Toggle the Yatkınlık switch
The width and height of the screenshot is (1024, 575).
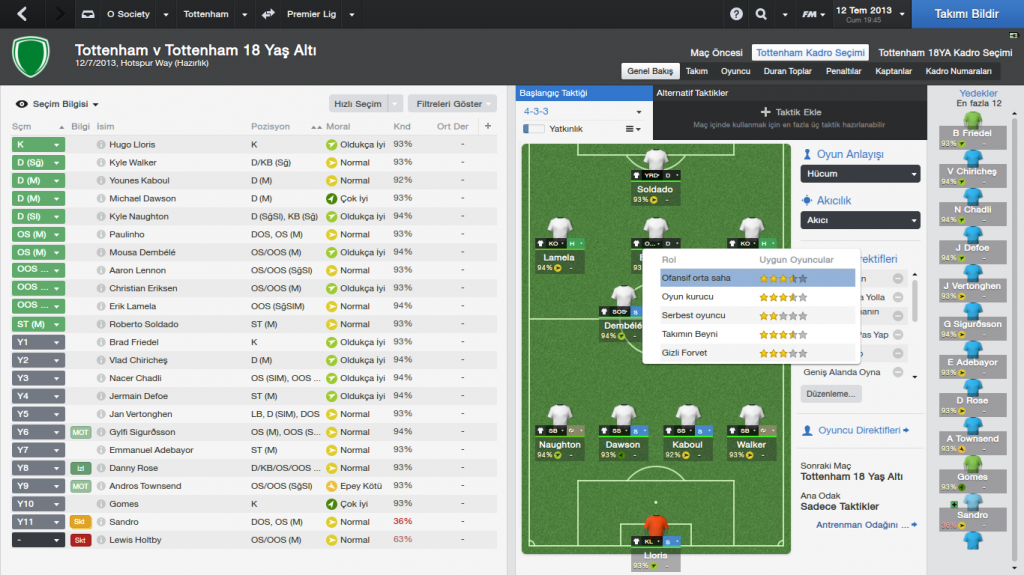[x=534, y=129]
